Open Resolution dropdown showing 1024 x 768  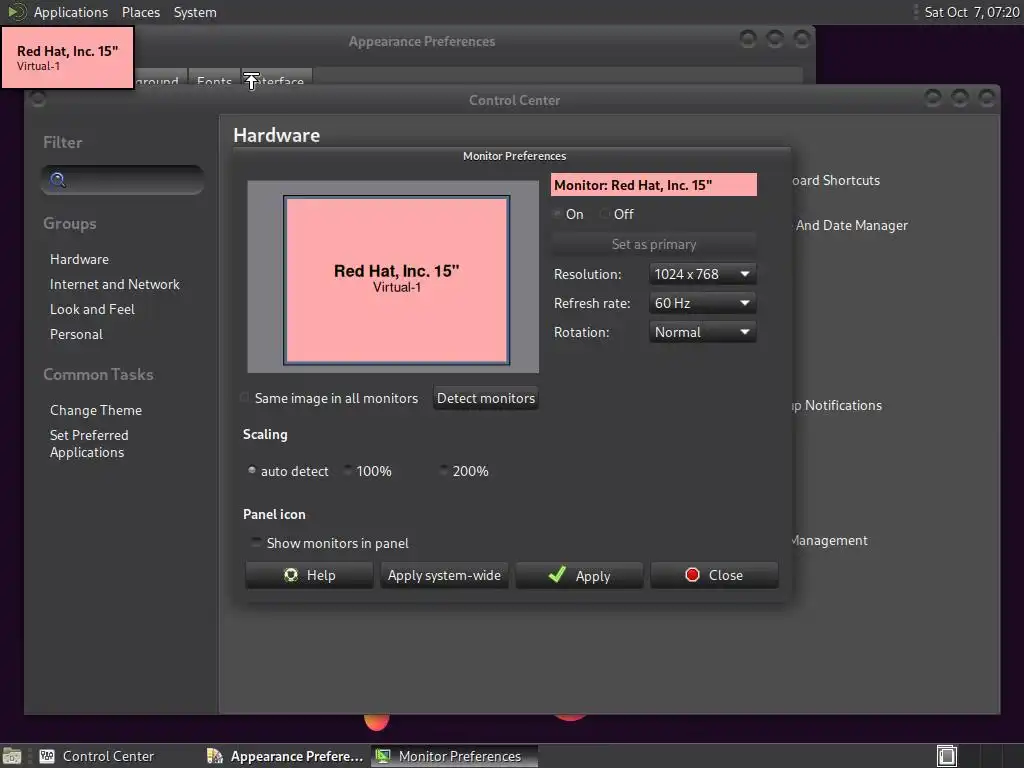coord(703,274)
